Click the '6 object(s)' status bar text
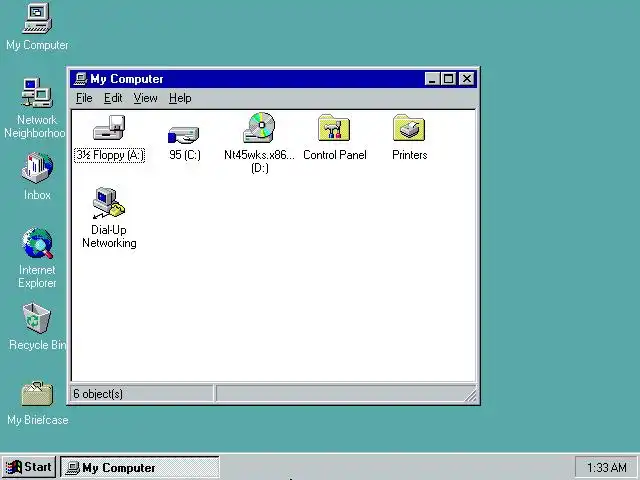This screenshot has height=480, width=640. pyautogui.click(x=98, y=394)
